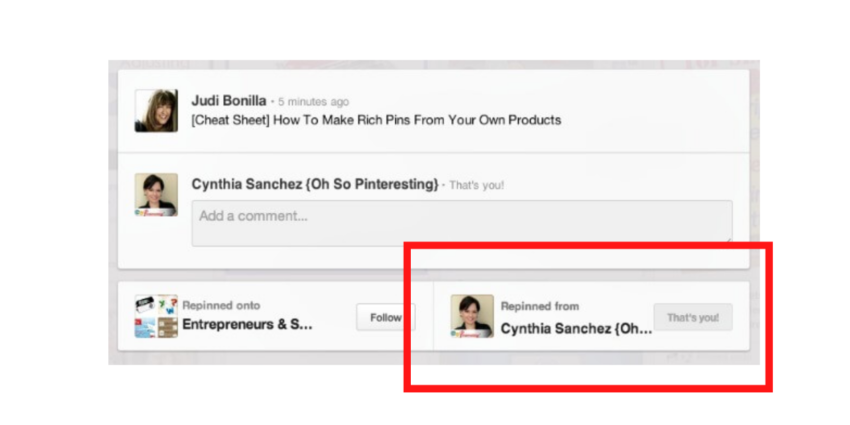This screenshot has height=425, width=850.
Task: Click the grayed "That's you!" button
Action: [692, 318]
